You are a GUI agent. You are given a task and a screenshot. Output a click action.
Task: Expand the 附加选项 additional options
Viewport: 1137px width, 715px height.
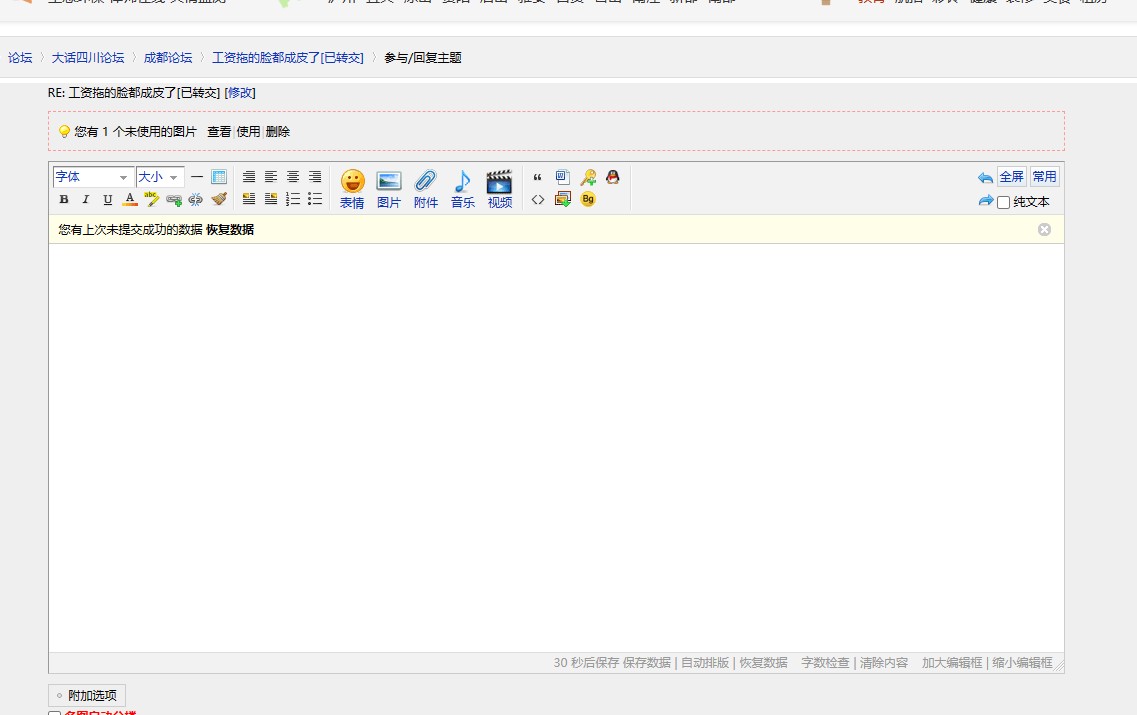(87, 695)
